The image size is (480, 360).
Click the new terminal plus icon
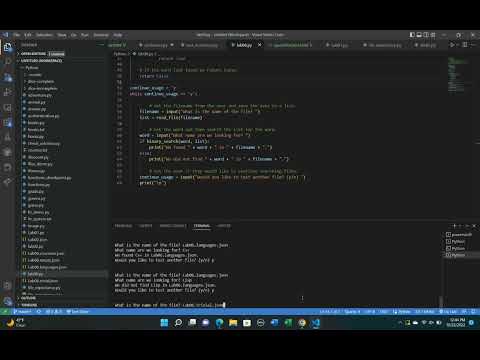point(454,226)
